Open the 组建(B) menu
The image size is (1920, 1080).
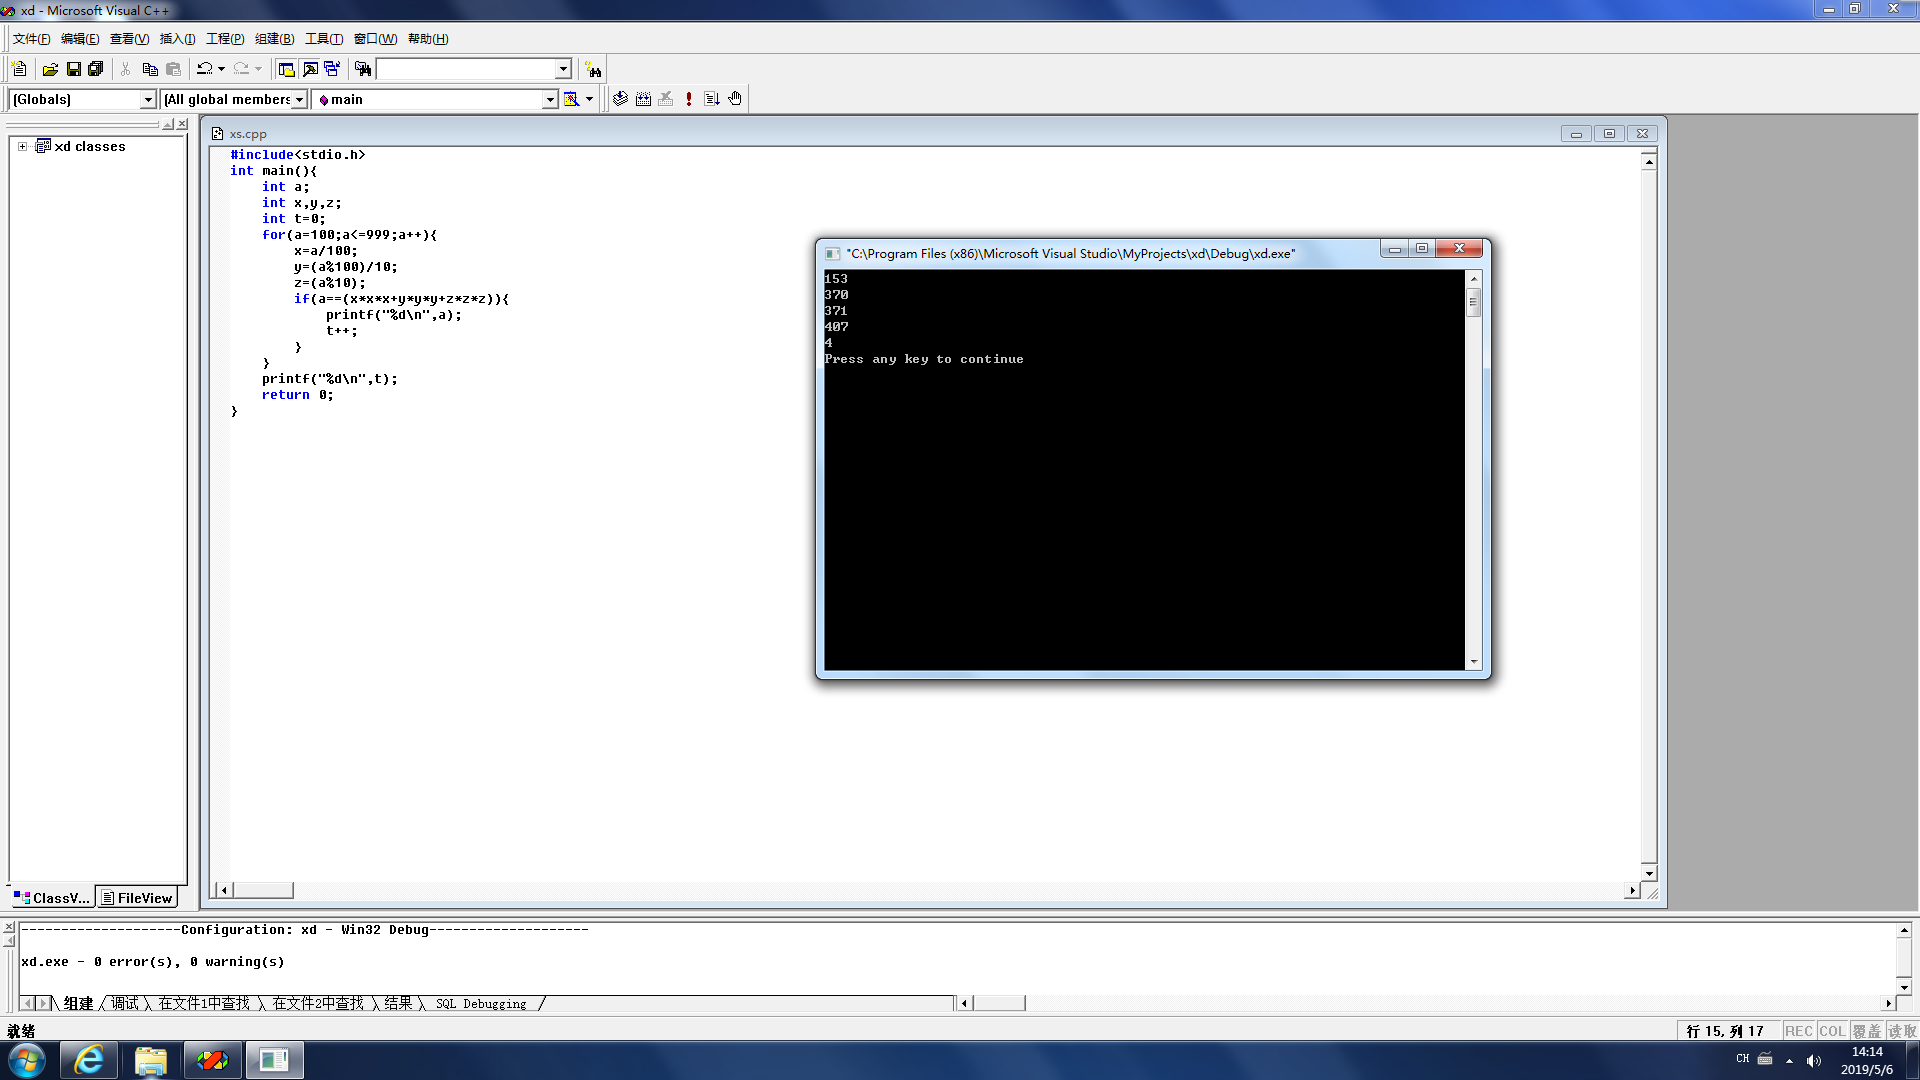point(274,39)
